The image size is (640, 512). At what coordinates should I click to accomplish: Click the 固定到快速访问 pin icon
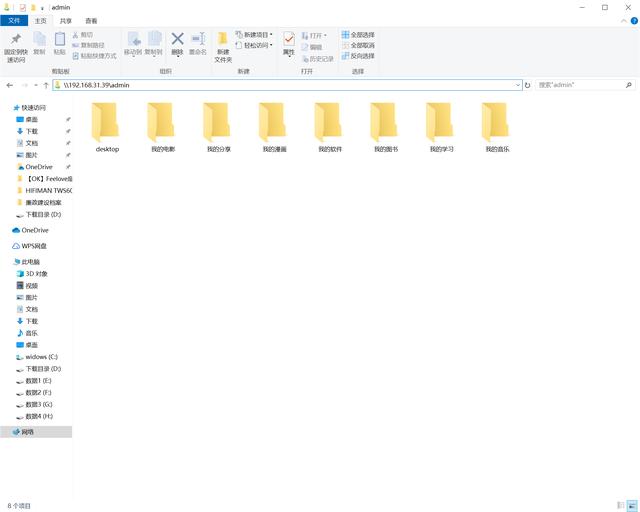coord(16,42)
